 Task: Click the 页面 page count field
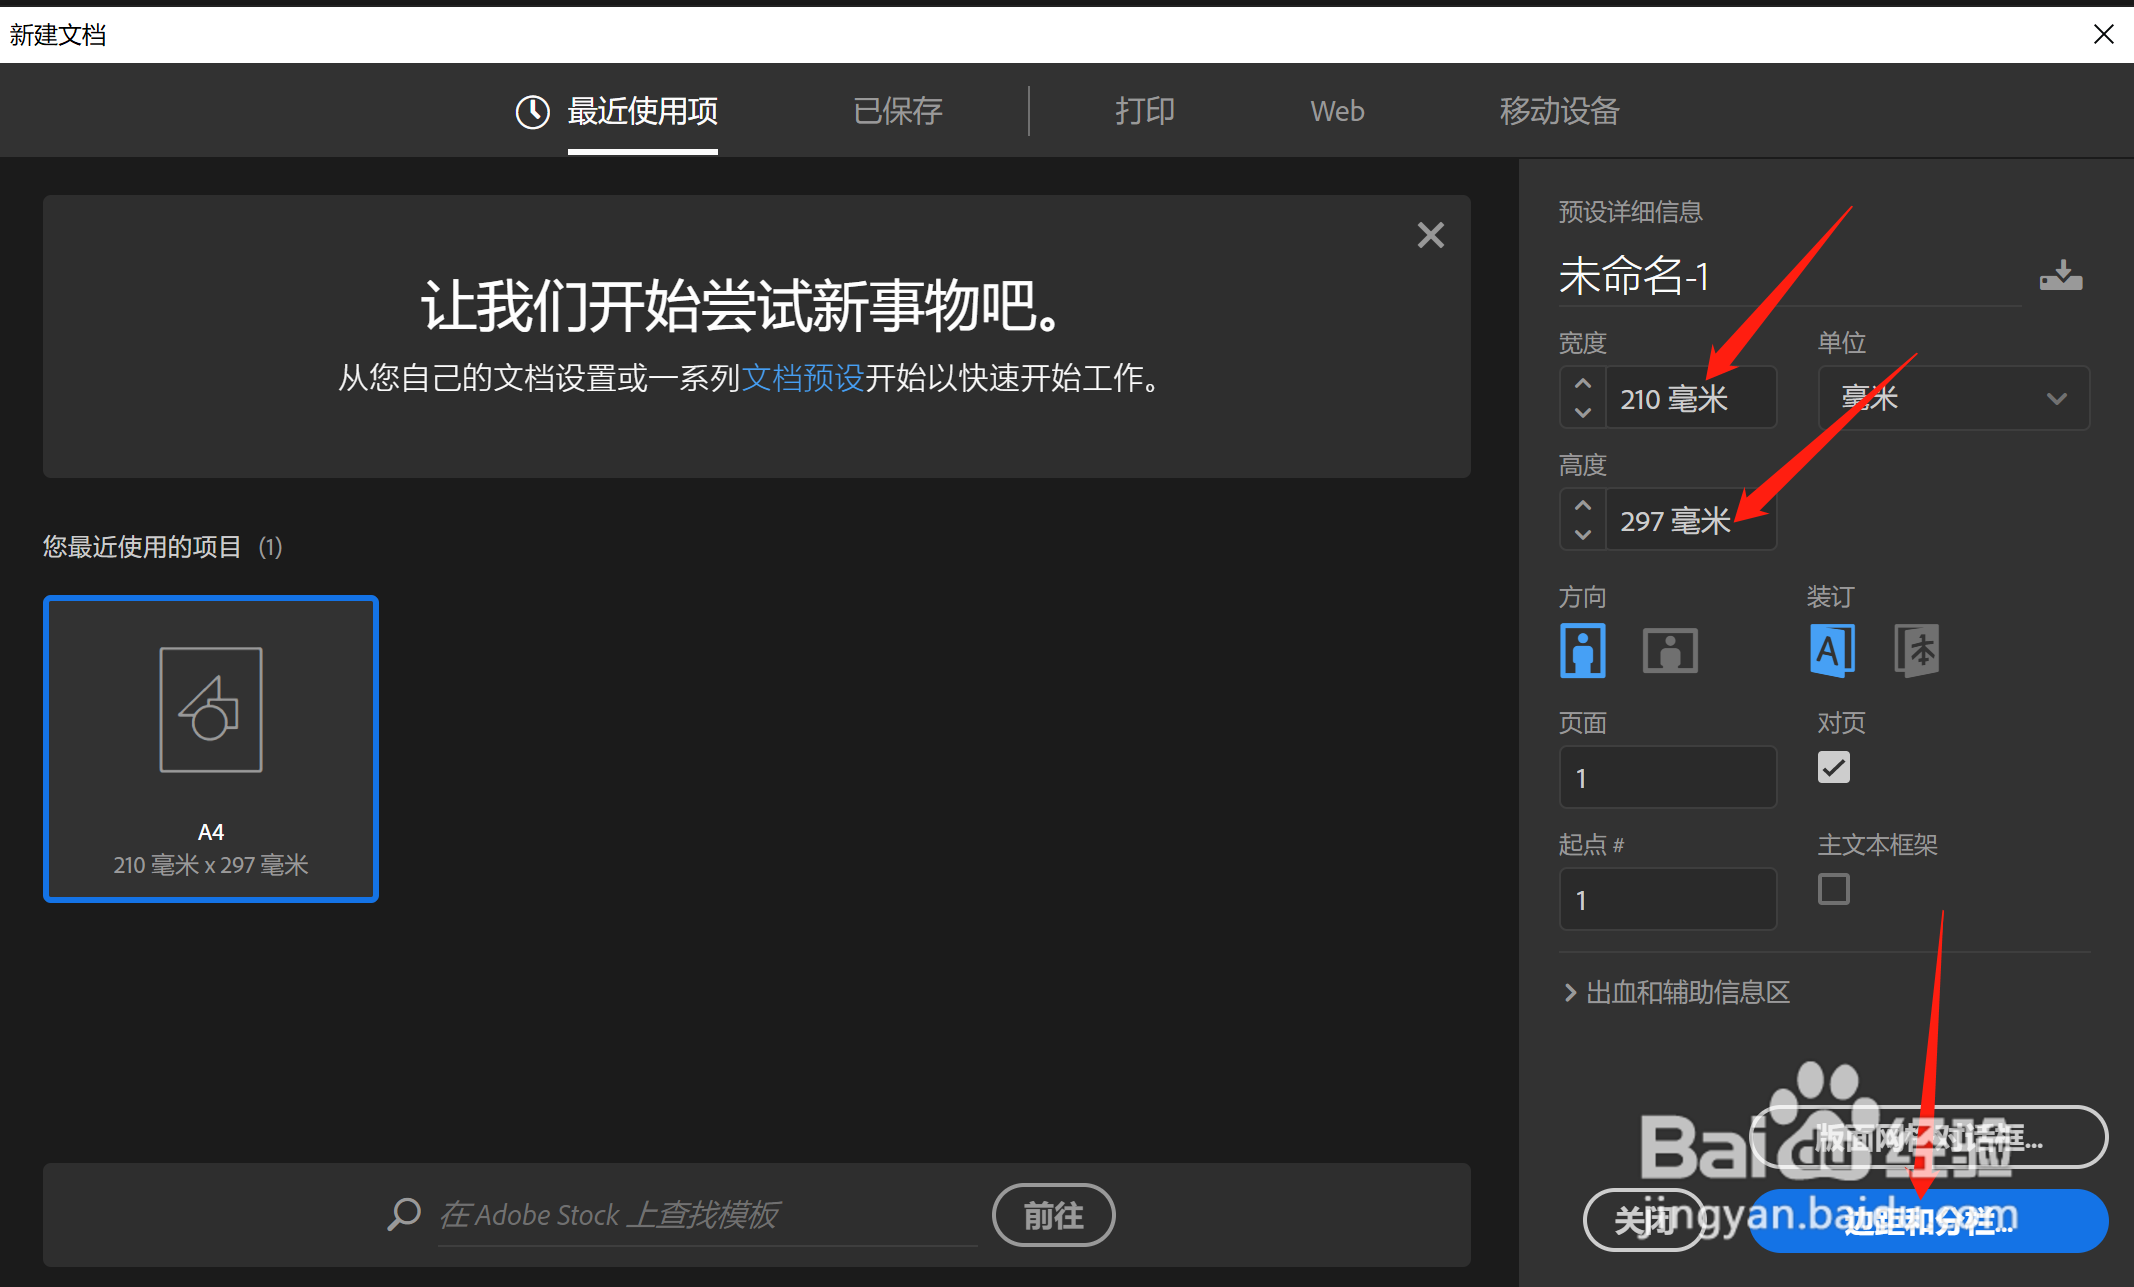tap(1668, 777)
